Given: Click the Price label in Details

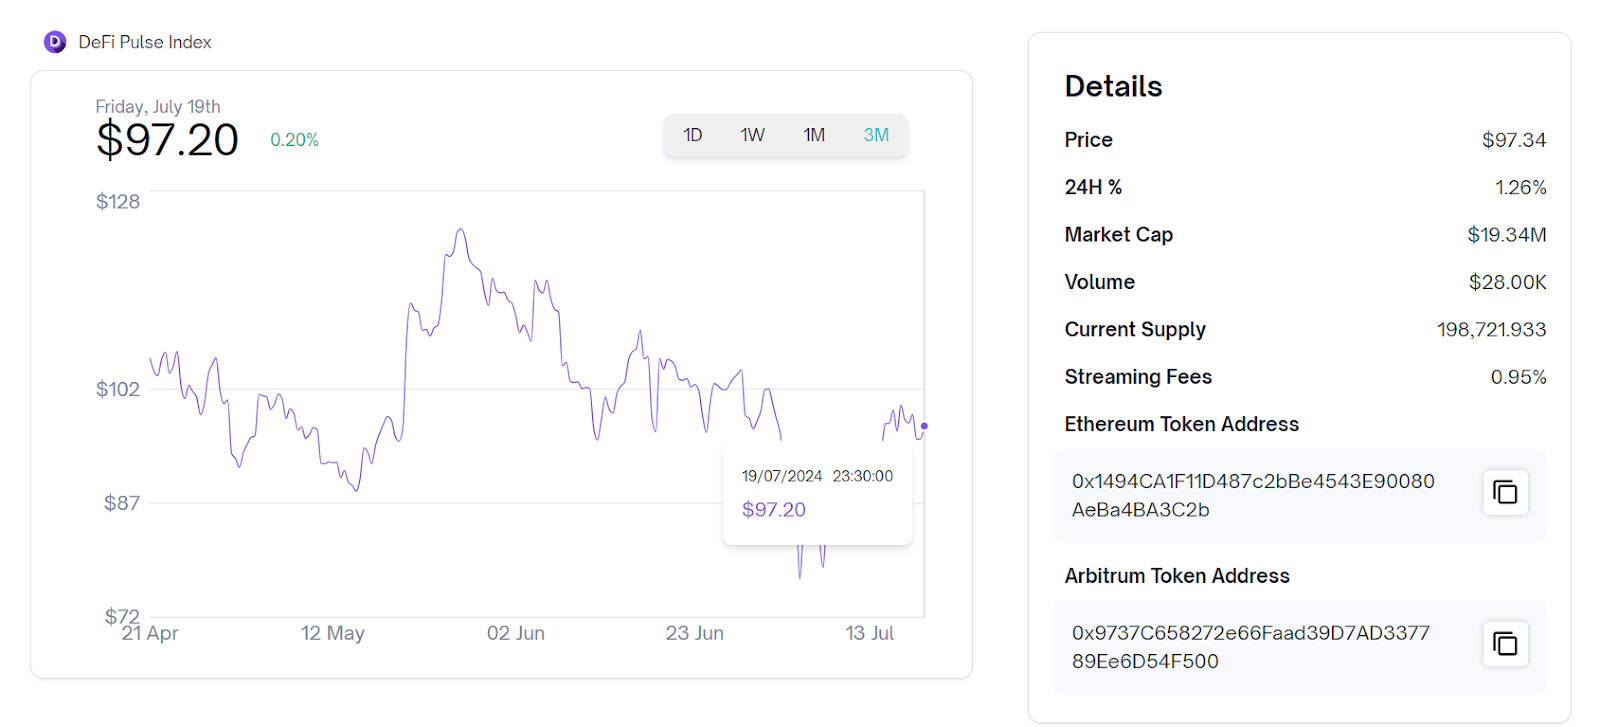Looking at the screenshot, I should coord(1089,140).
